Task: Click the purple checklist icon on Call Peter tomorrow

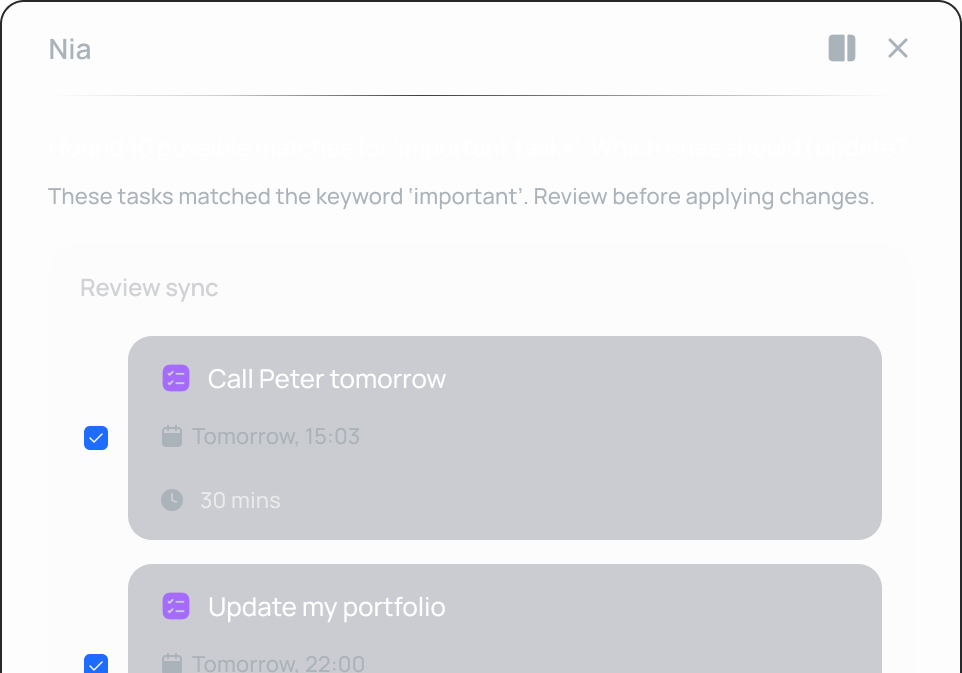Action: pos(176,378)
